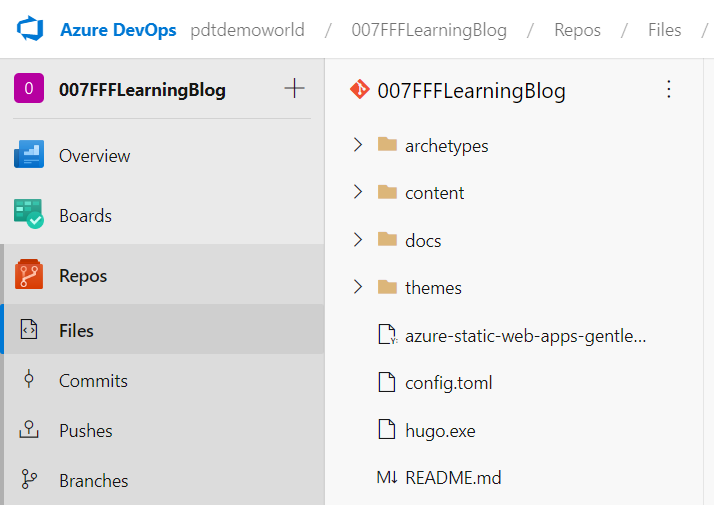Open config.toml file

(448, 383)
